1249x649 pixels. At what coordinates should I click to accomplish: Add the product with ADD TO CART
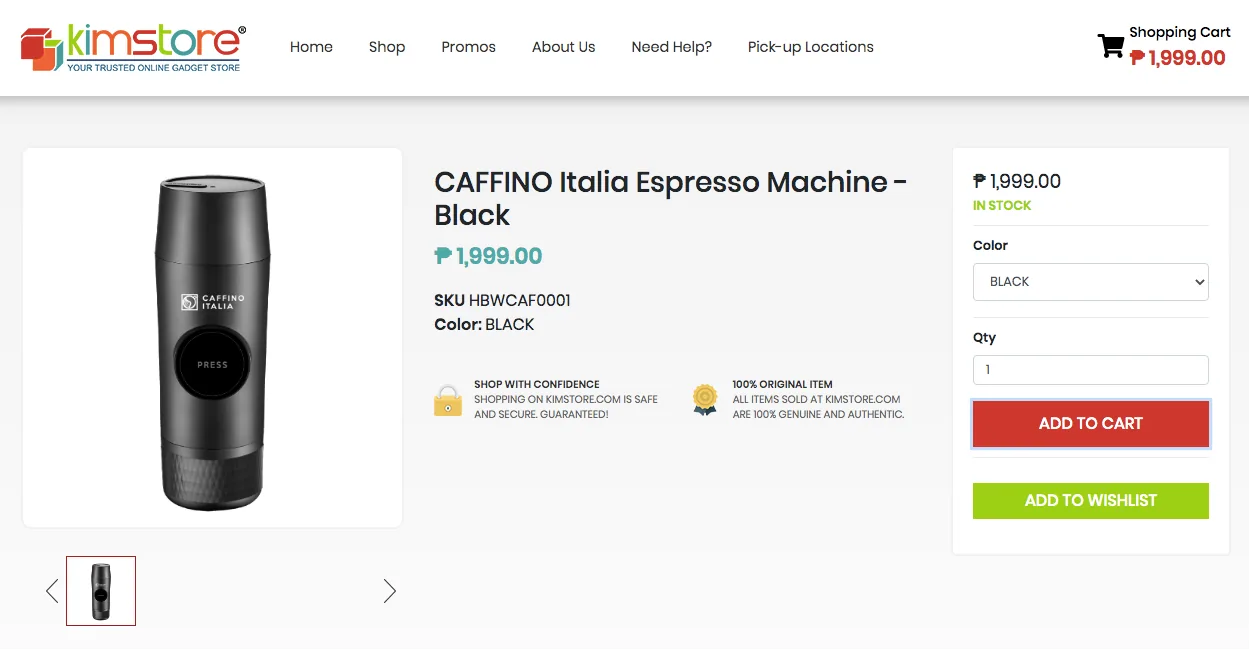click(1091, 423)
